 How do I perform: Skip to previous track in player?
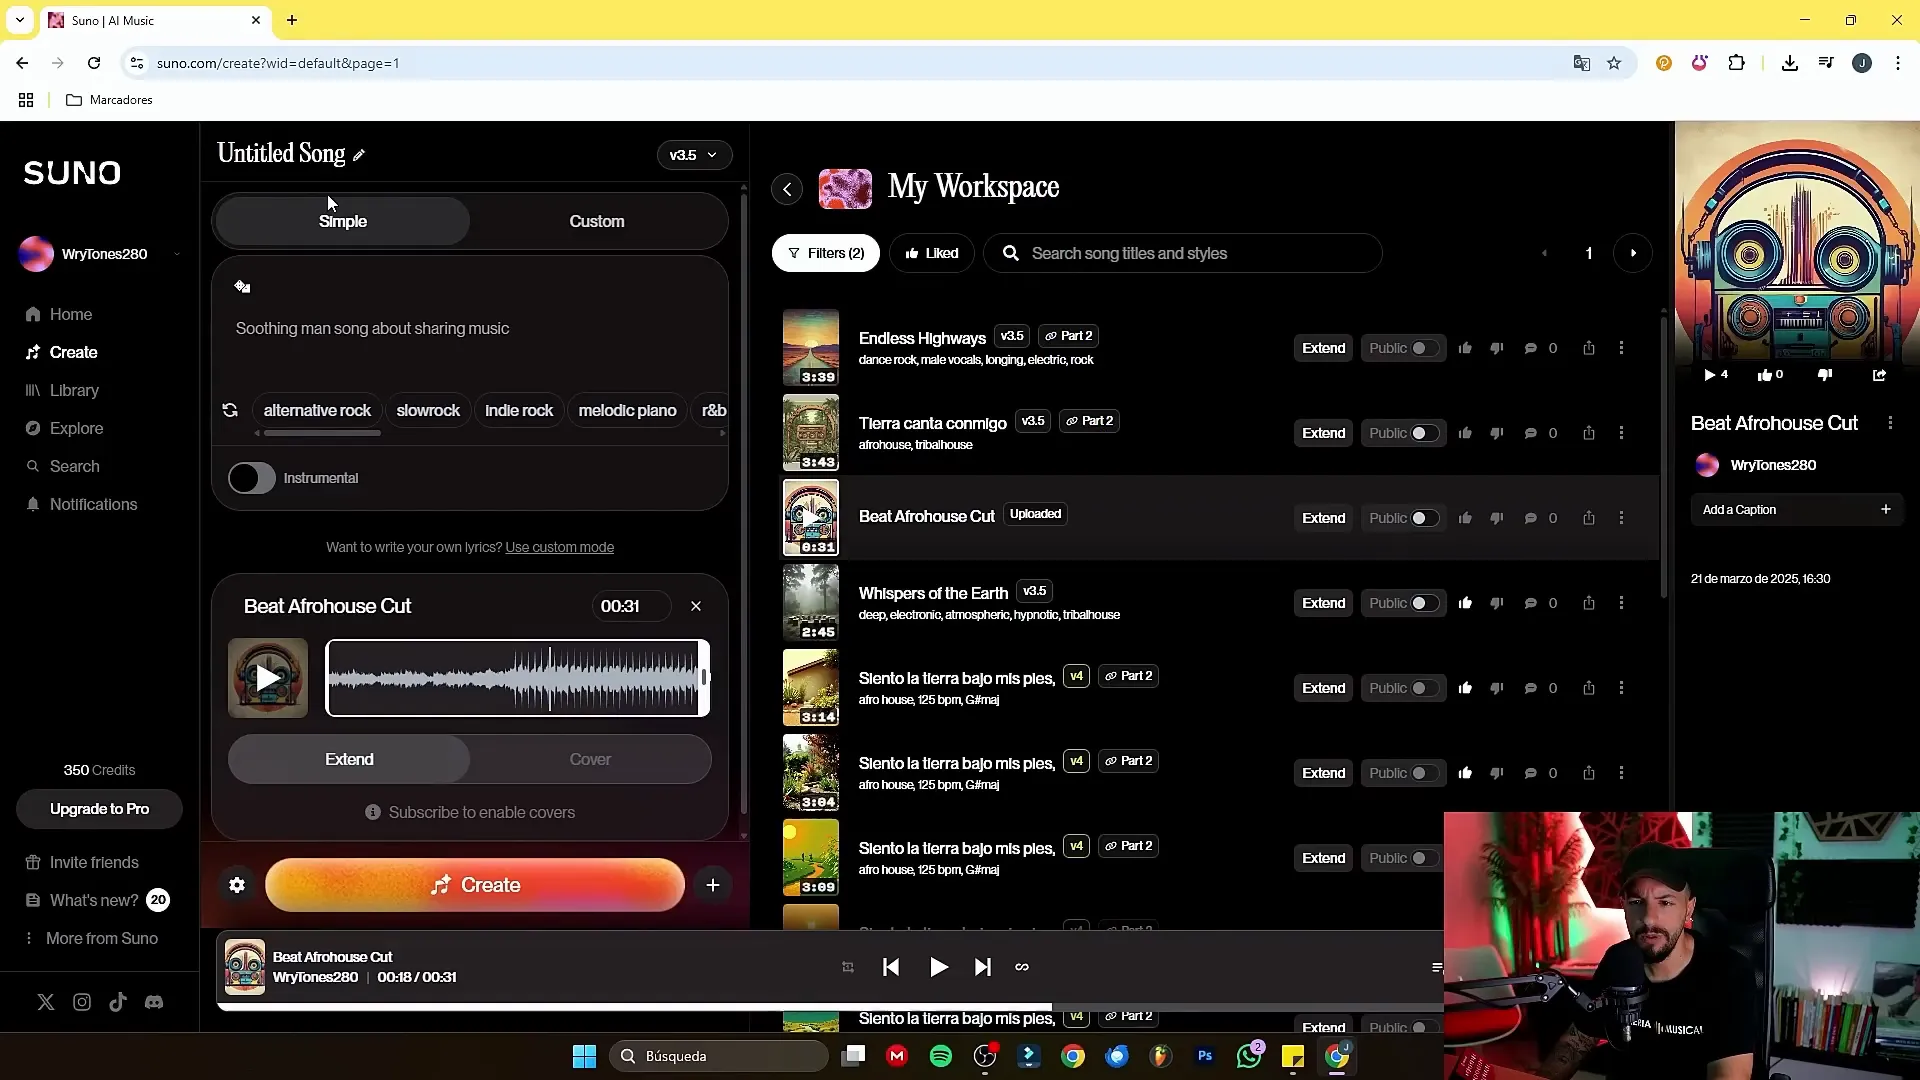[891, 967]
